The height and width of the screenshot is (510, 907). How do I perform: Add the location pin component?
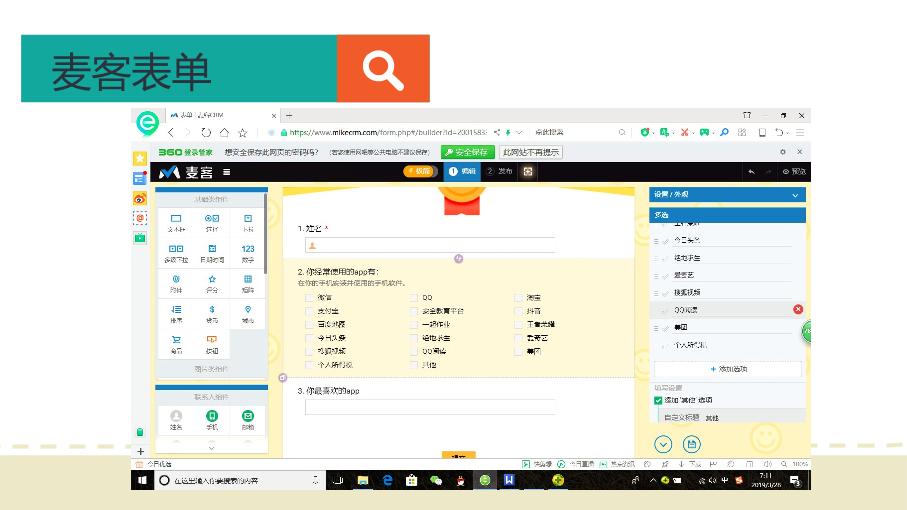248,314
